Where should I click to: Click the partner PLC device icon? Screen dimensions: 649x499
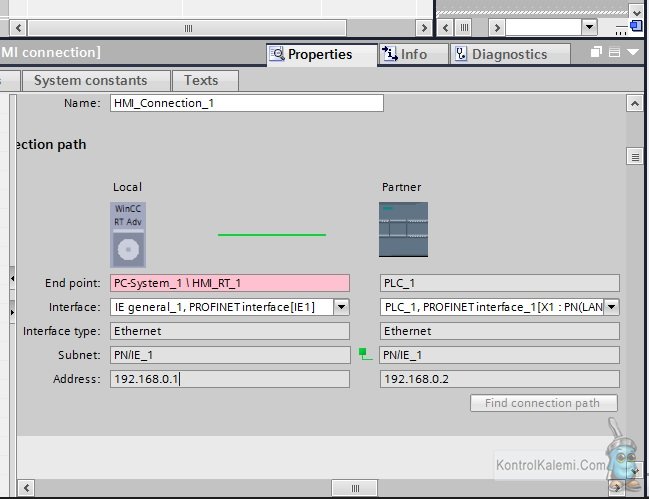(404, 230)
